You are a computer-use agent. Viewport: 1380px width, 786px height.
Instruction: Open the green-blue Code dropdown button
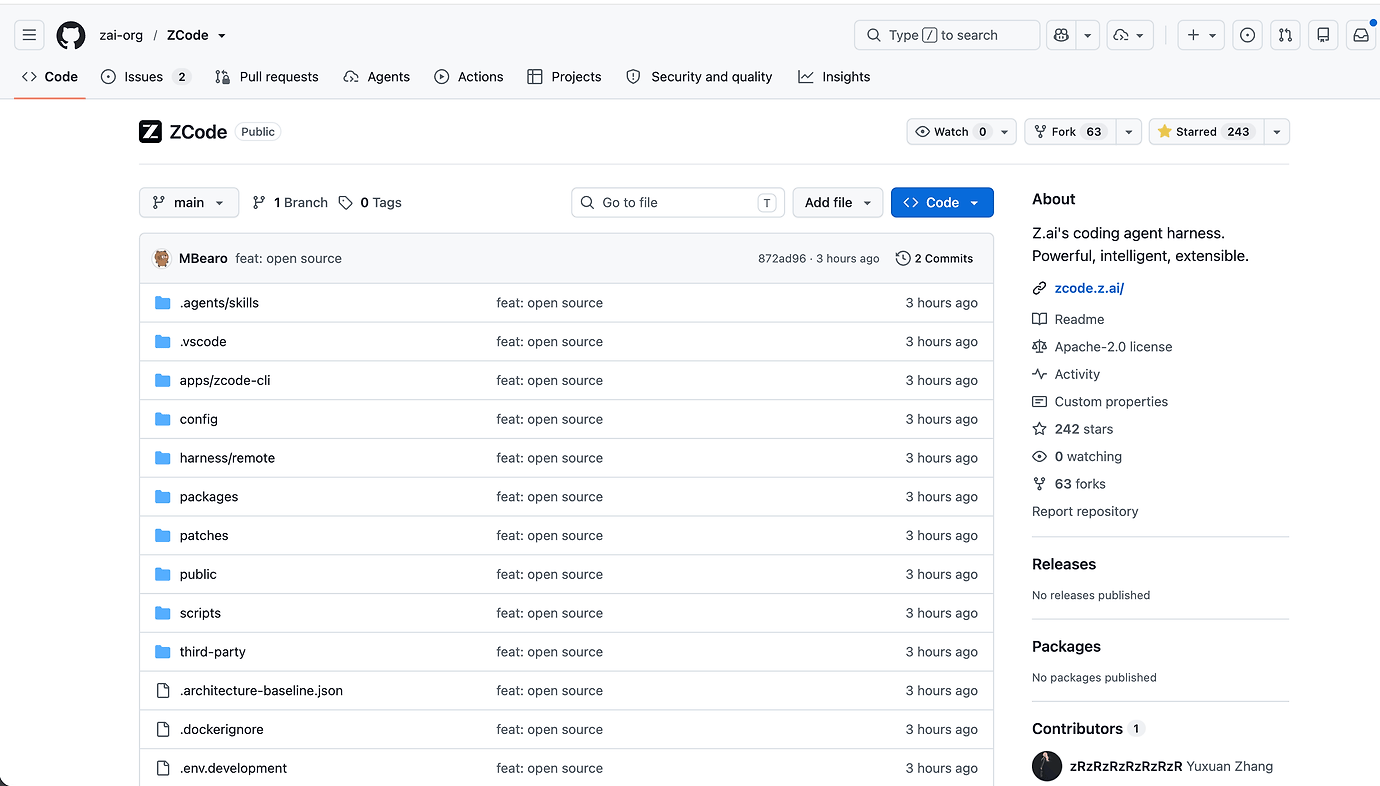pos(942,202)
